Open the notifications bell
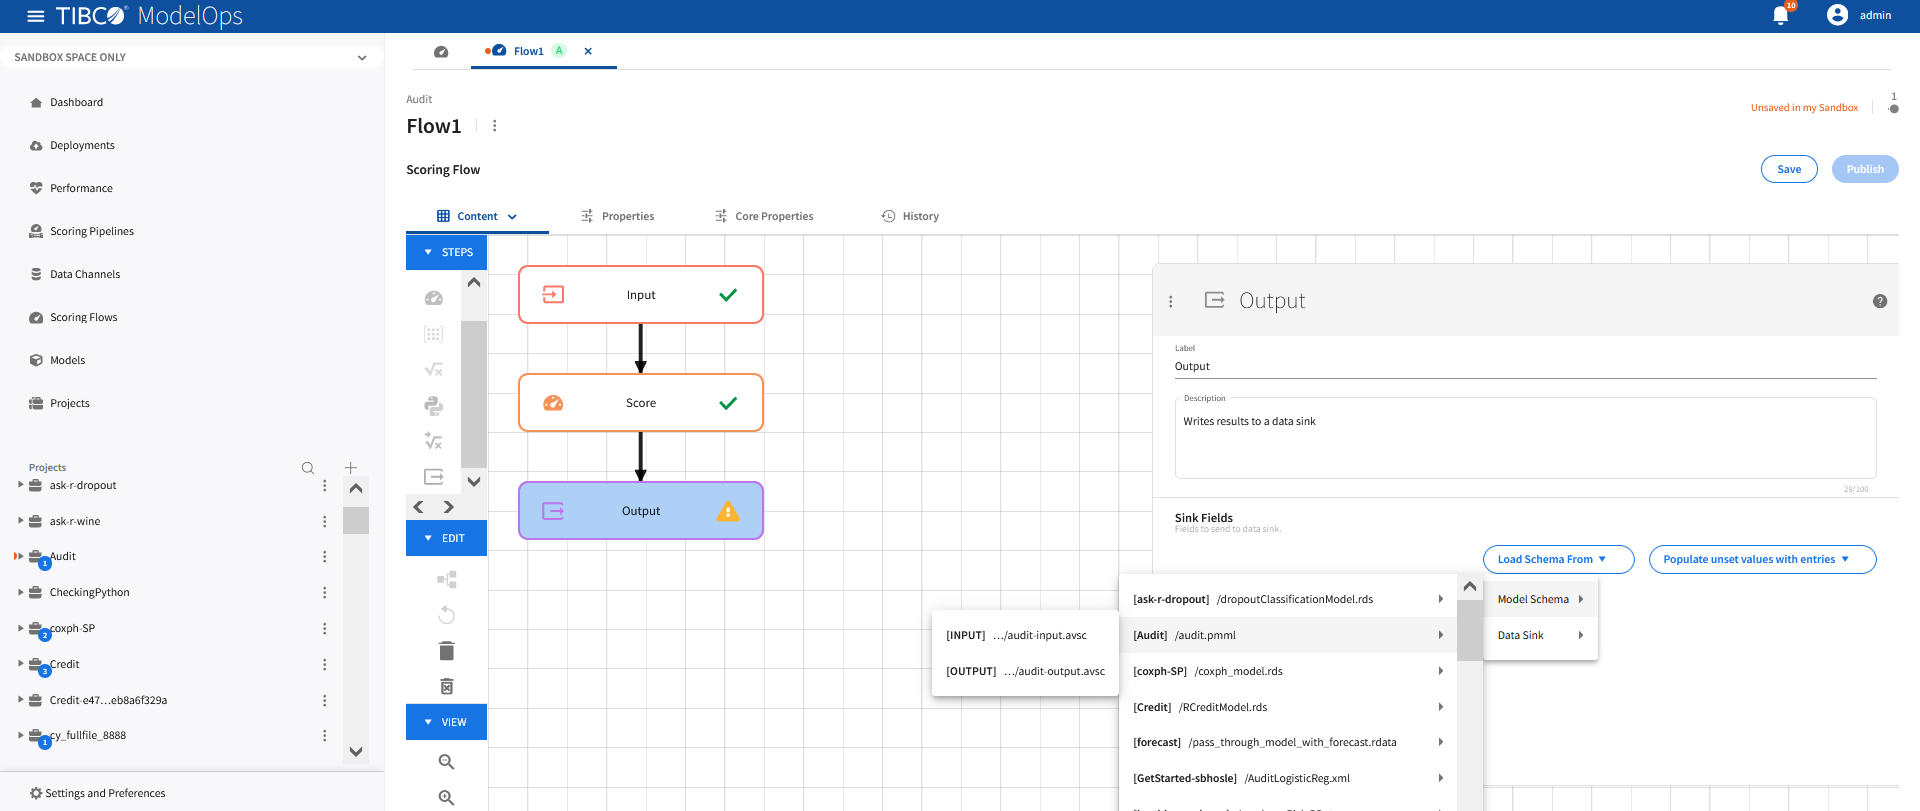Image resolution: width=1920 pixels, height=811 pixels. (1781, 15)
